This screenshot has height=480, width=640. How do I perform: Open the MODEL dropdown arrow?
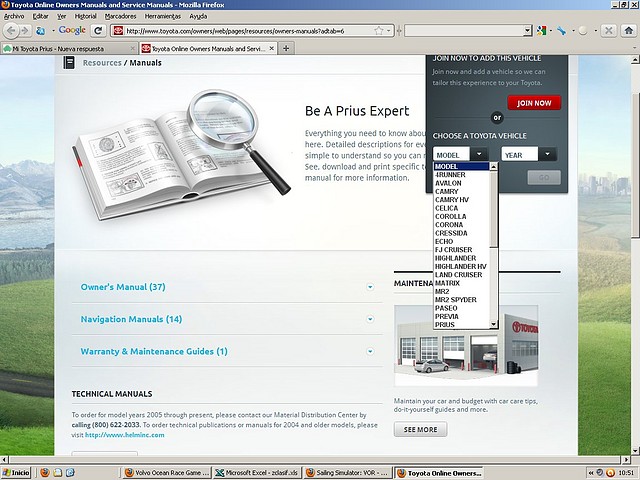(x=479, y=154)
